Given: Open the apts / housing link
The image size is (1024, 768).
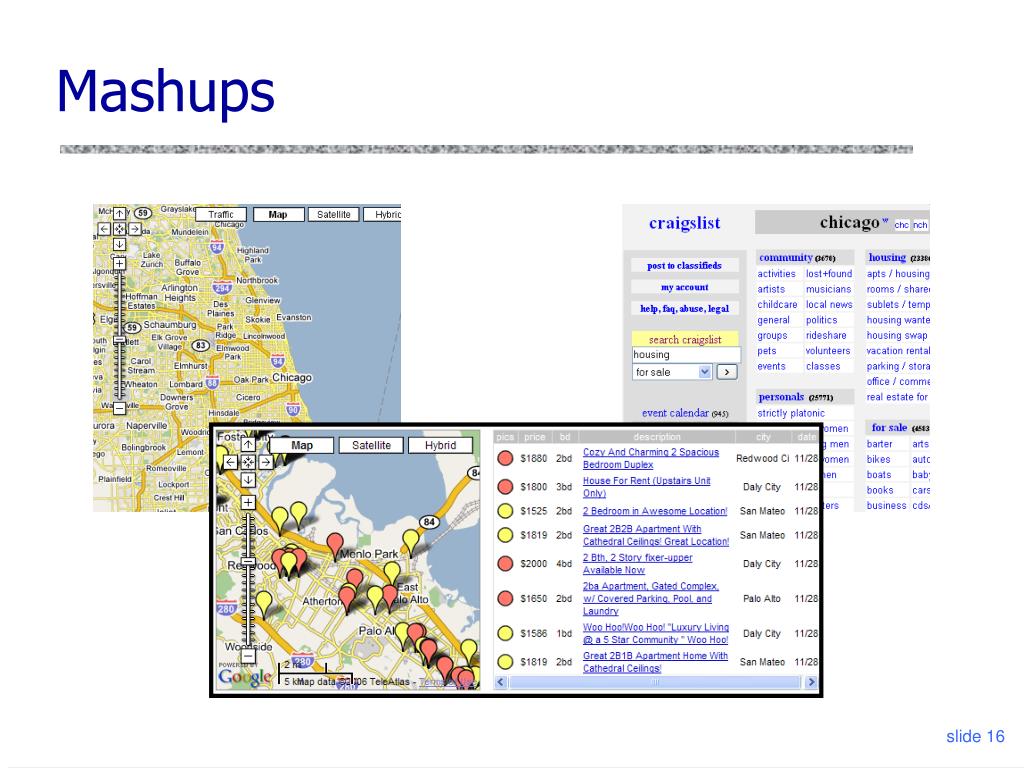Looking at the screenshot, I should click(898, 274).
